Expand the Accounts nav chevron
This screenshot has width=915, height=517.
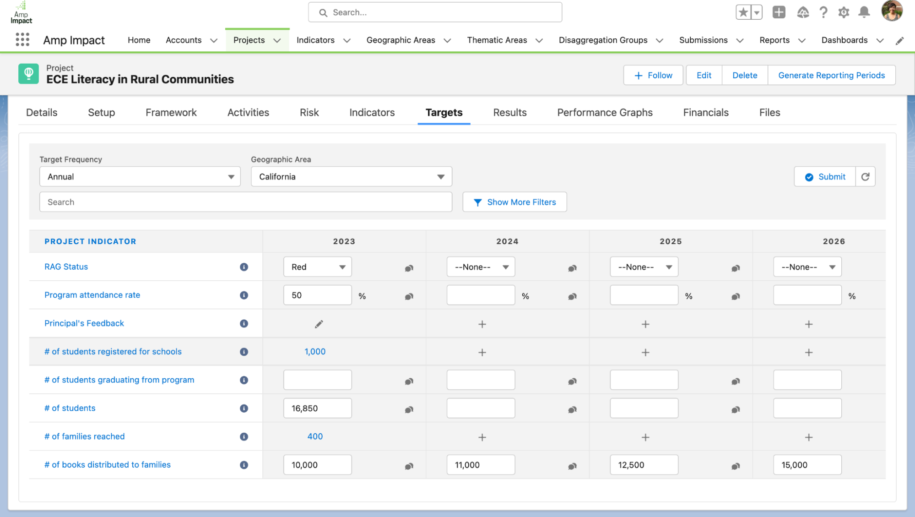(214, 41)
